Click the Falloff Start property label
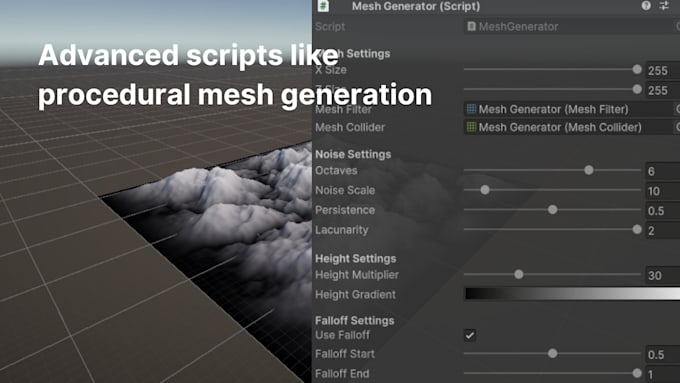Screen dimensions: 680x383 (x=345, y=354)
